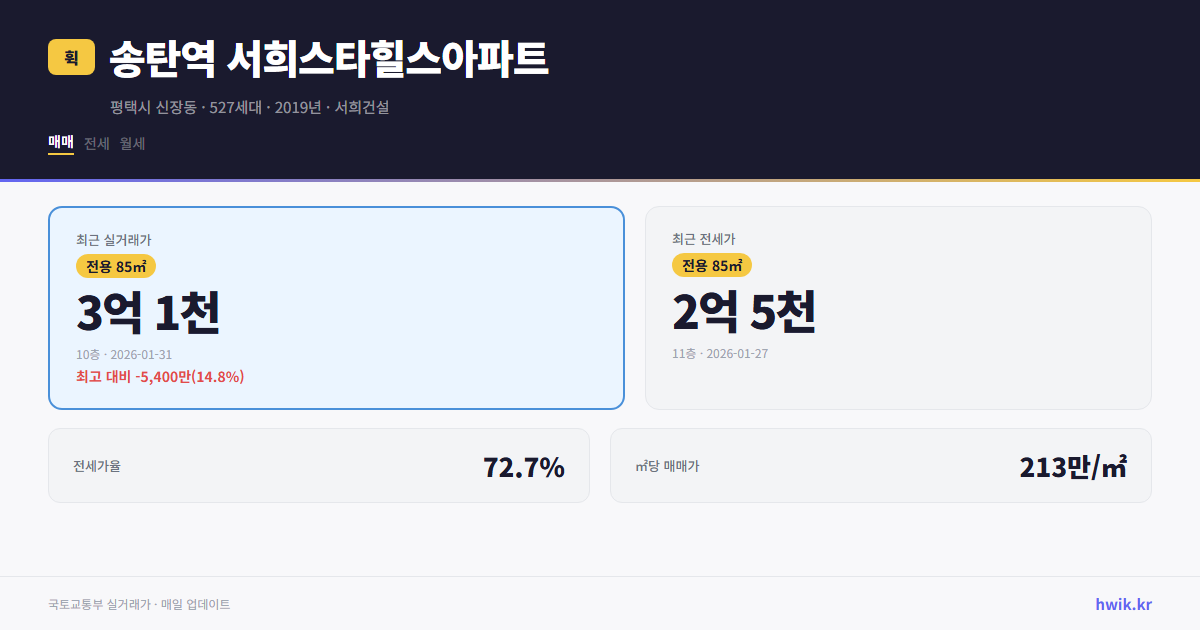This screenshot has height=630, width=1200.
Task: Open the hwik.kr site link
Action: (1123, 603)
